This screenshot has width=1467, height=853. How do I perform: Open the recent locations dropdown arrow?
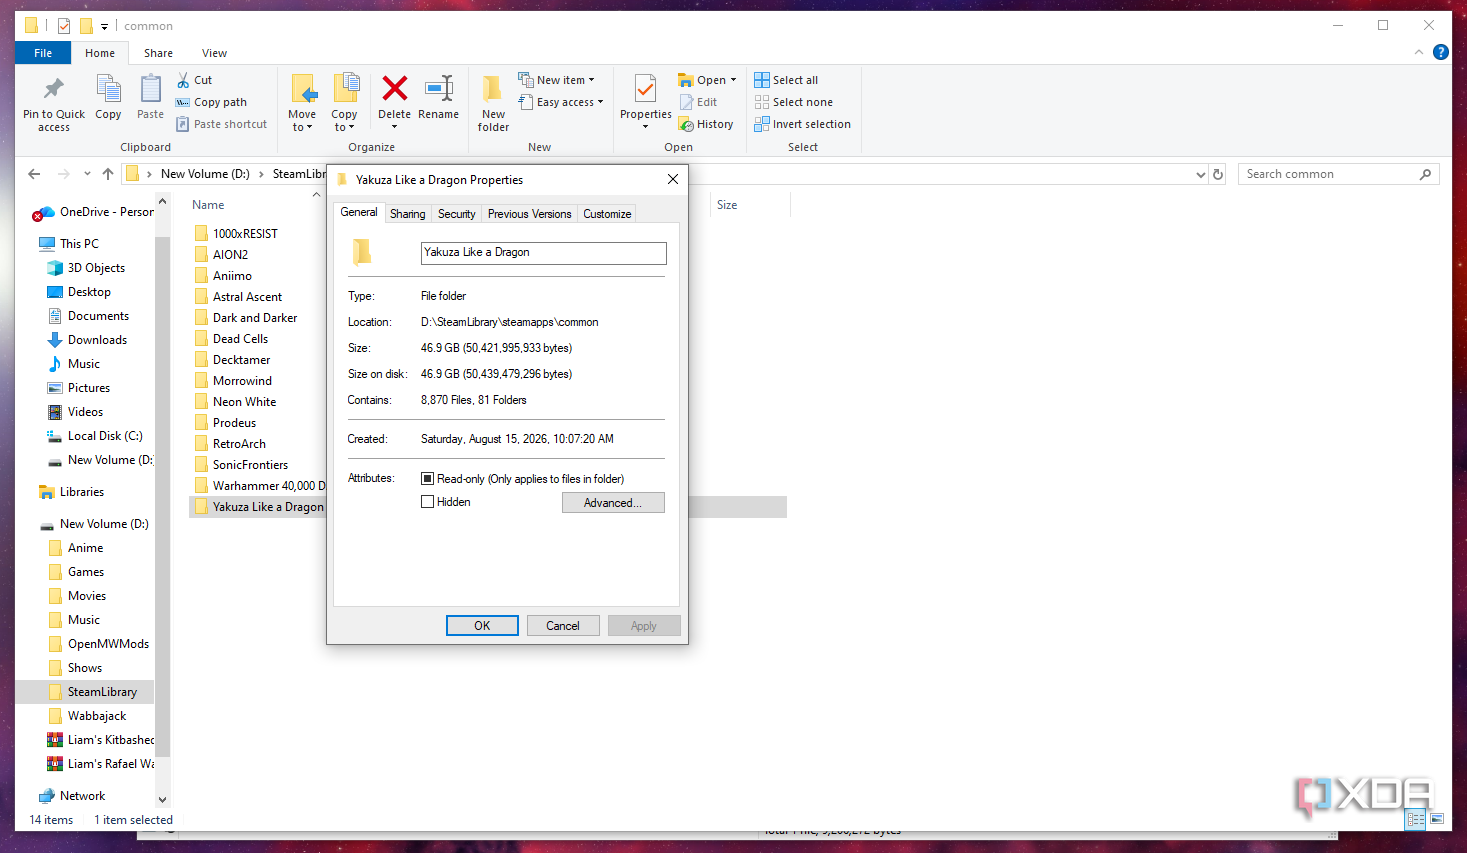point(88,174)
